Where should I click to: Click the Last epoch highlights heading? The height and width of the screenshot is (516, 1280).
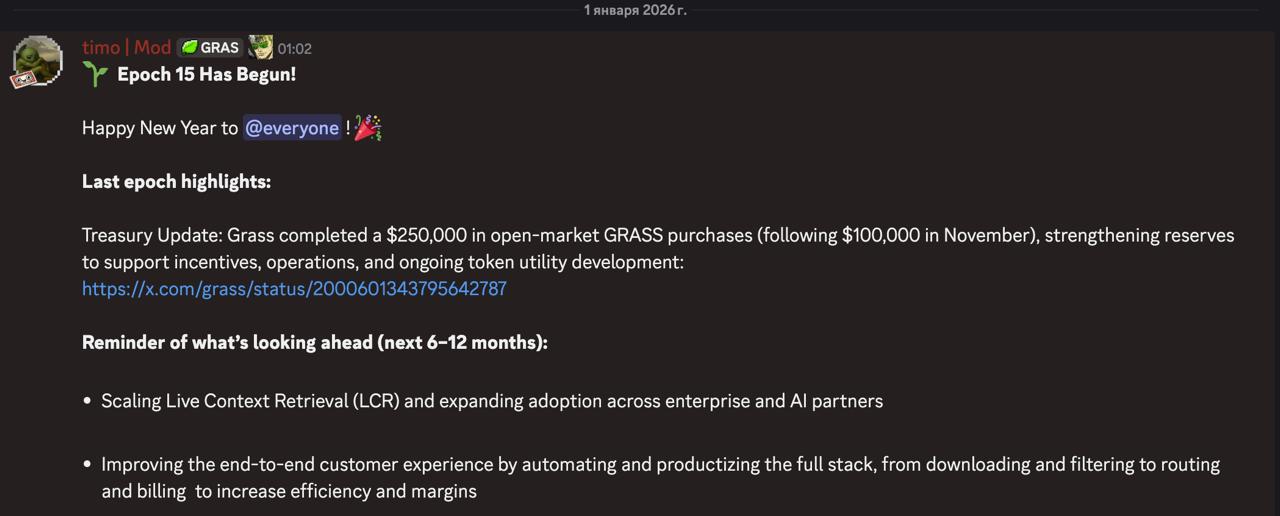click(x=176, y=182)
